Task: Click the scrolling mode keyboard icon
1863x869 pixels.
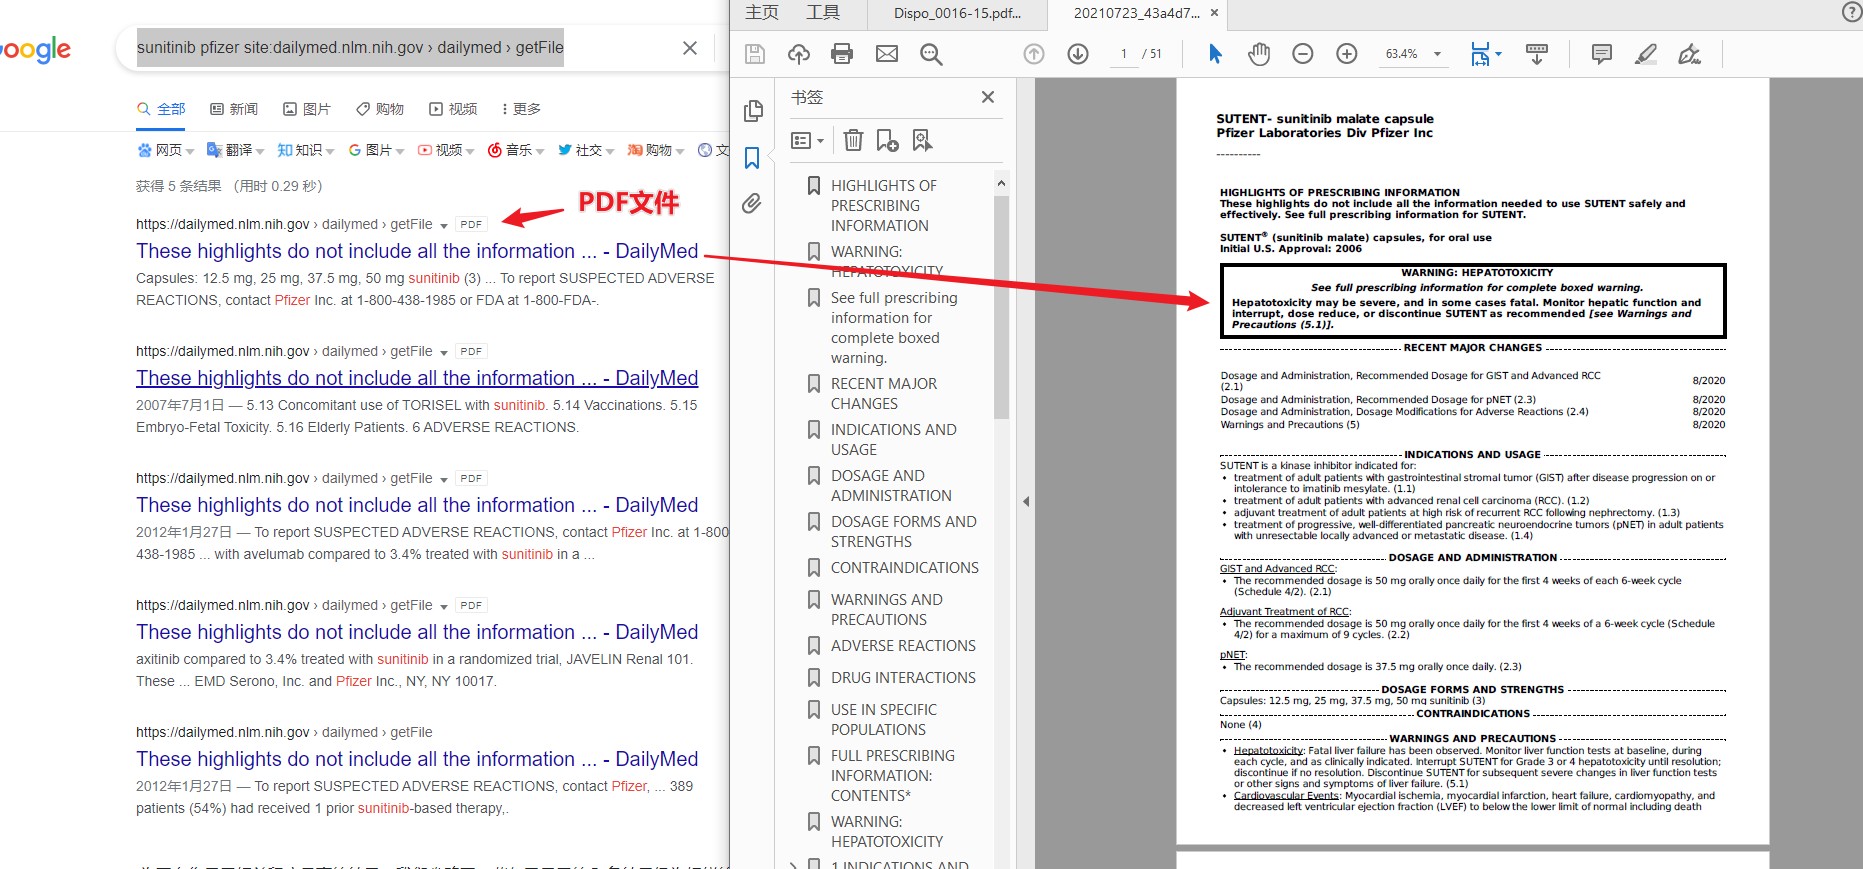Action: [1537, 54]
